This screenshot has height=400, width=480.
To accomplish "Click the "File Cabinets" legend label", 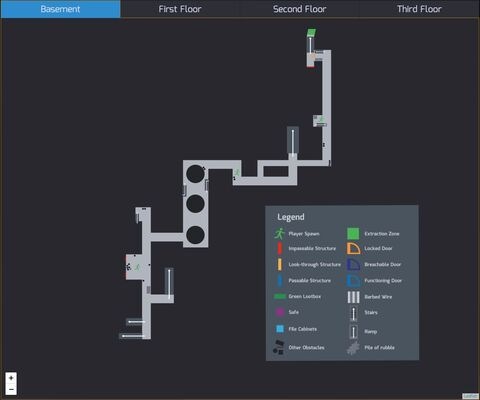I will 303,329.
